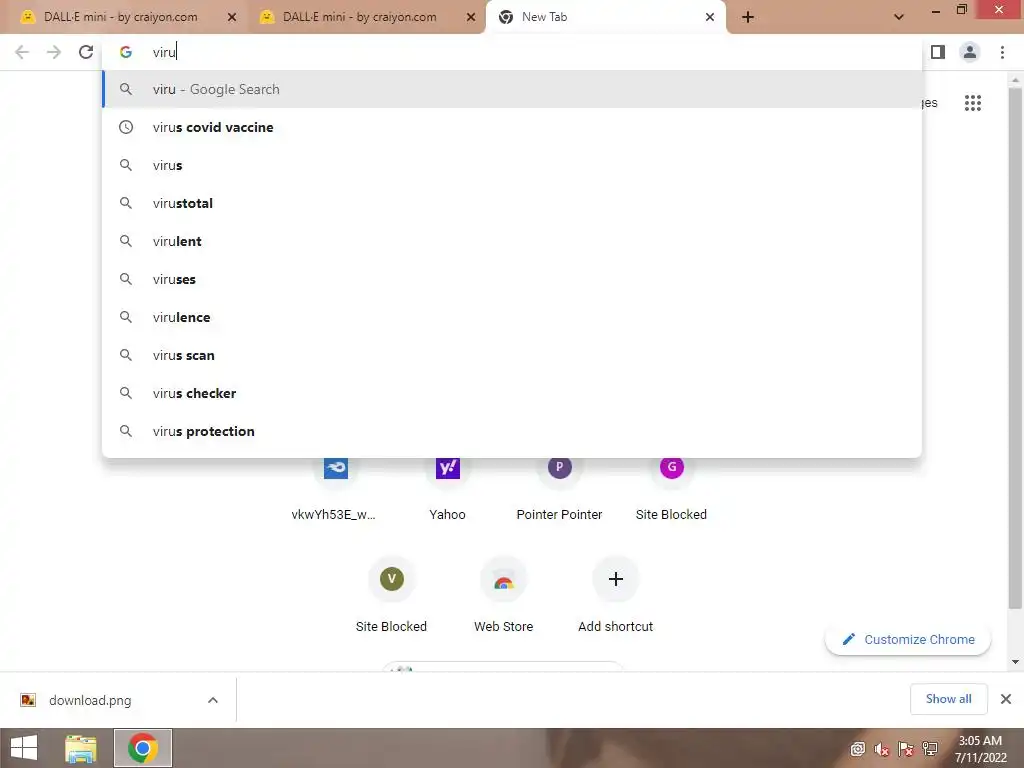Click Show all downloads
Screen dimensions: 1024x768
coord(948,699)
